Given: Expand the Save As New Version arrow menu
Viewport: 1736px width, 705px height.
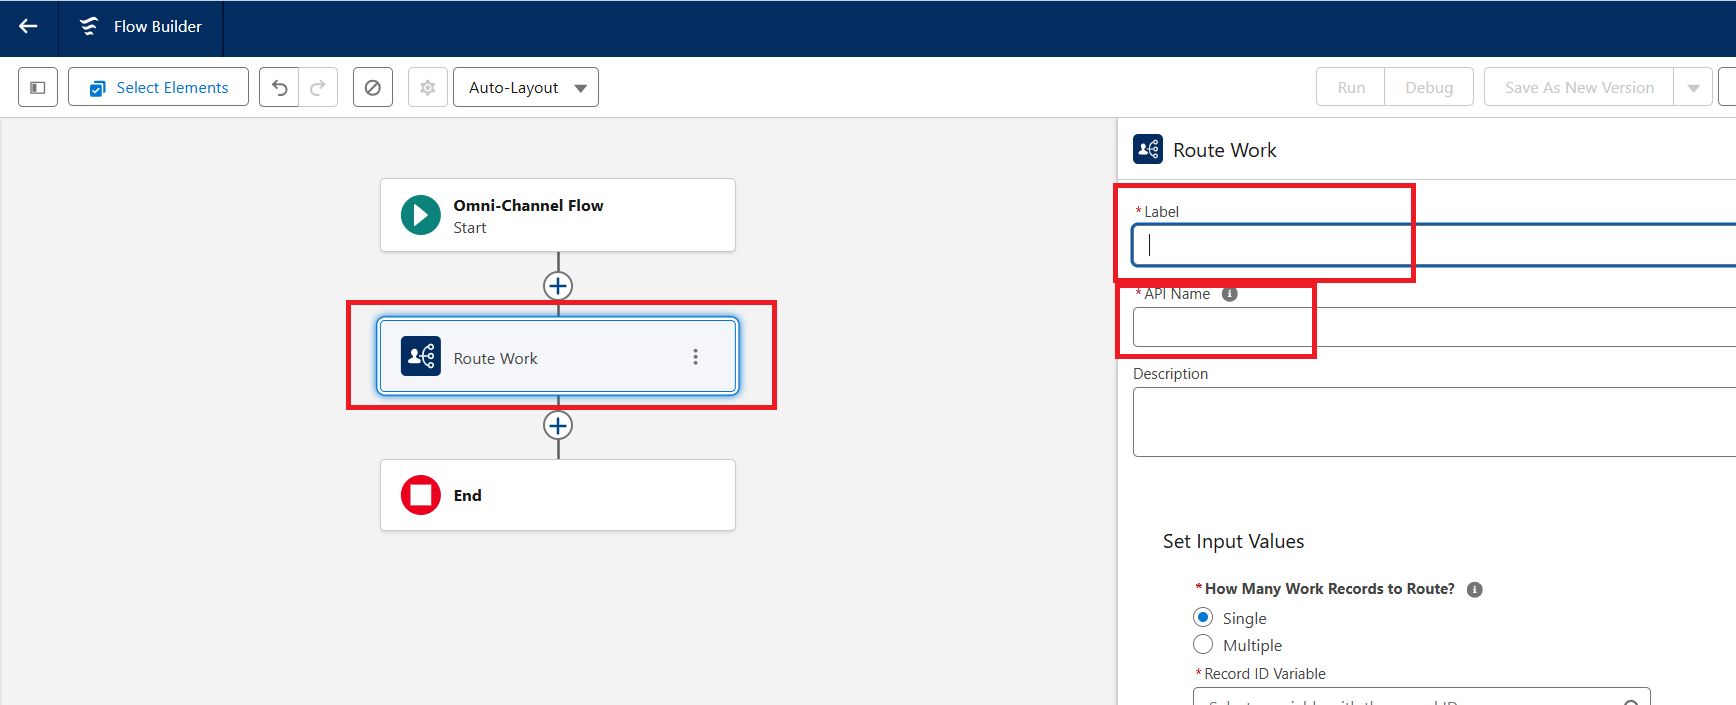Looking at the screenshot, I should coord(1693,88).
